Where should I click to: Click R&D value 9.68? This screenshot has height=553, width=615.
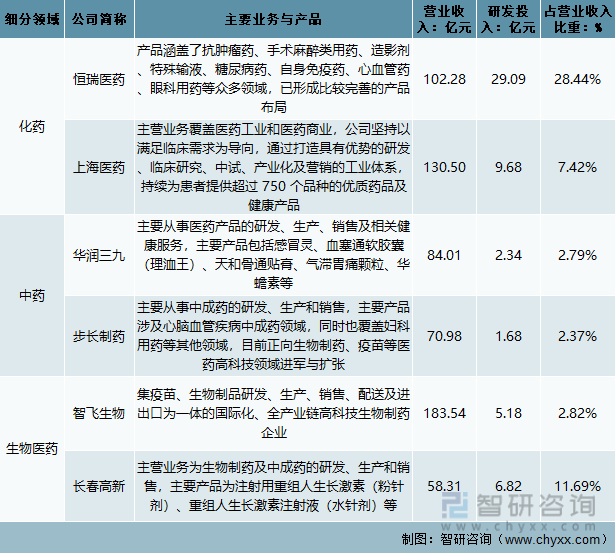click(508, 167)
